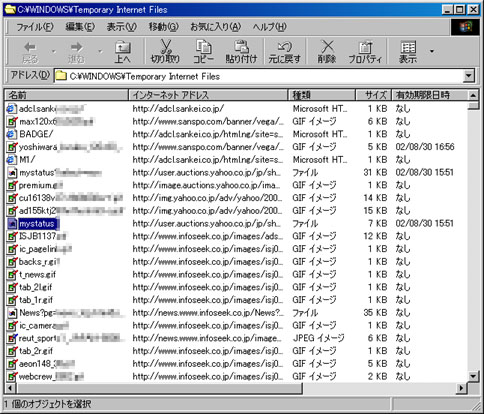
Task: Click the right arrow of the horizontal scrollbar
Action: [x=462, y=388]
